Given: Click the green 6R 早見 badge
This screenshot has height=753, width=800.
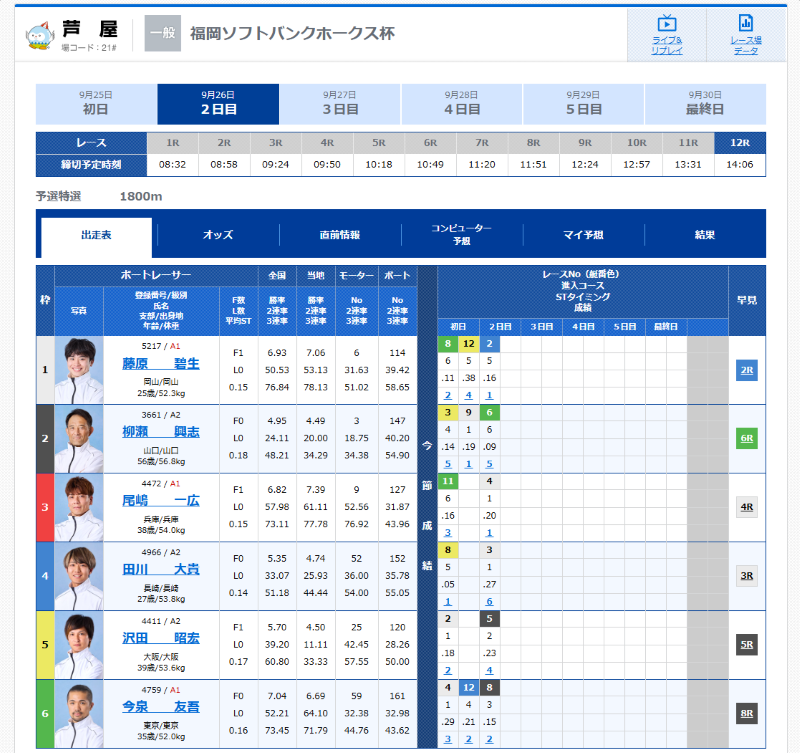Looking at the screenshot, I should pyautogui.click(x=747, y=438).
